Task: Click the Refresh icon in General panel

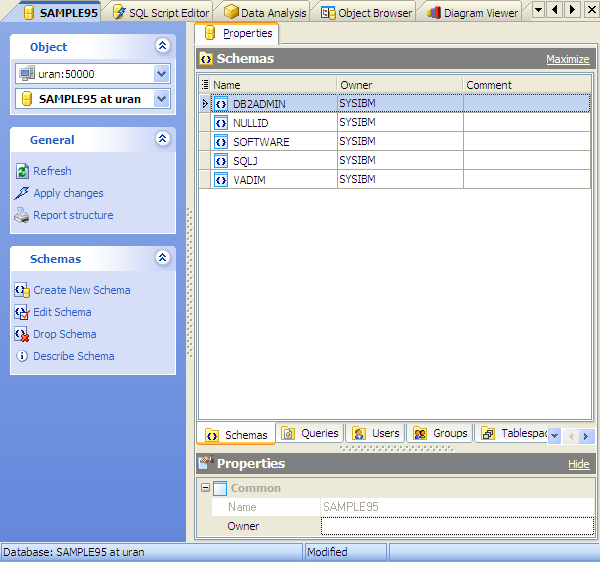Action: coord(22,171)
